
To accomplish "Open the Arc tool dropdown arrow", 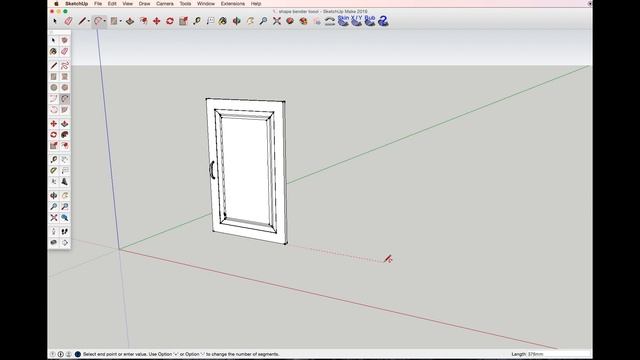I will tap(104, 21).
